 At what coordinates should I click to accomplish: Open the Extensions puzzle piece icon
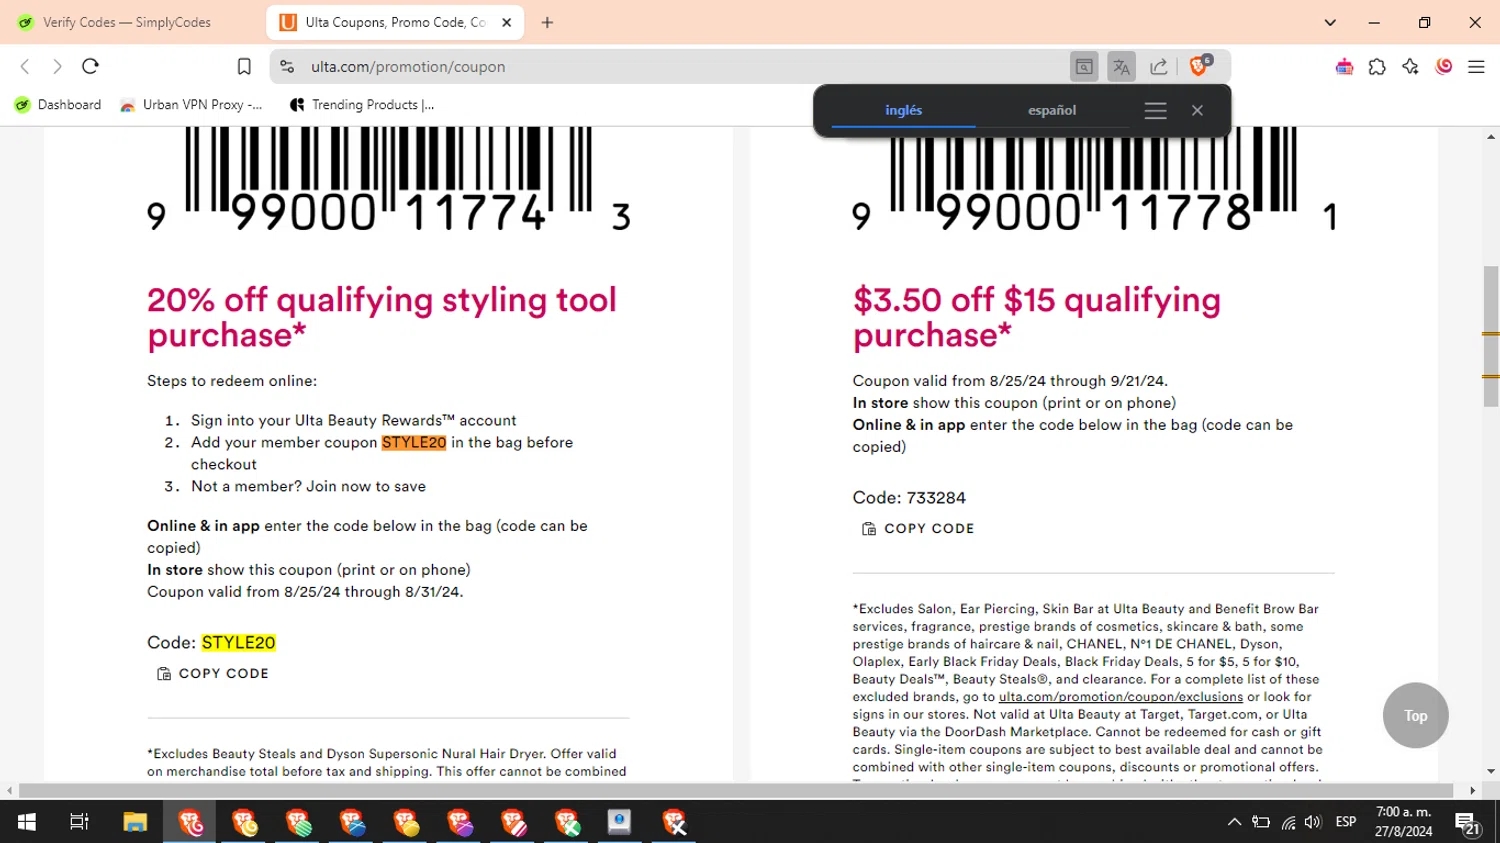click(x=1377, y=67)
